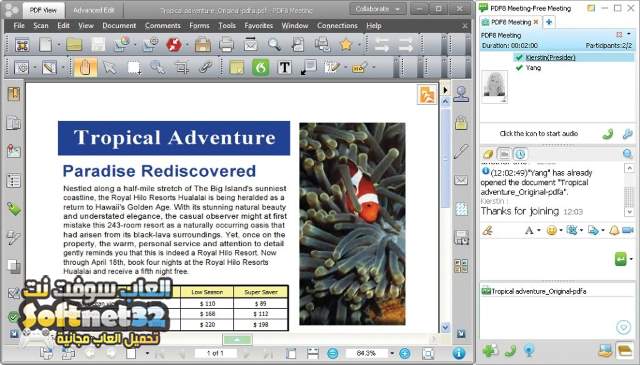Screen dimensions: 640x365
Task: Click the briefcase portfolio icon in toolbar
Action: (202, 45)
